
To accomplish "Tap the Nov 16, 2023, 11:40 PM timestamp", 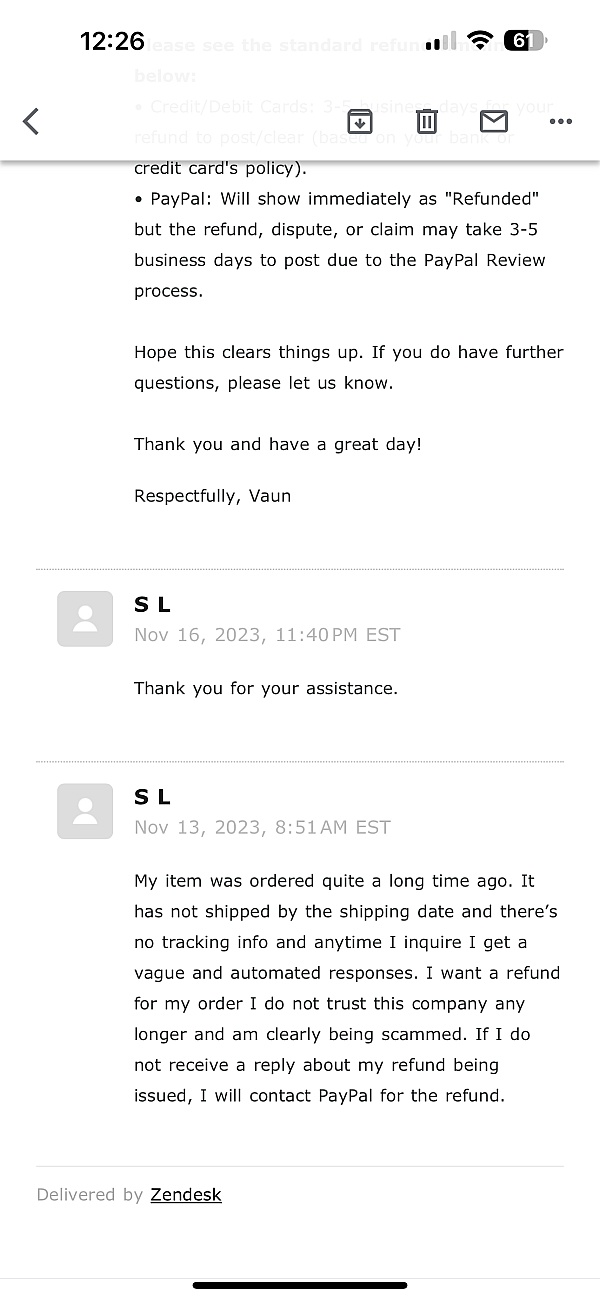I will click(x=267, y=634).
